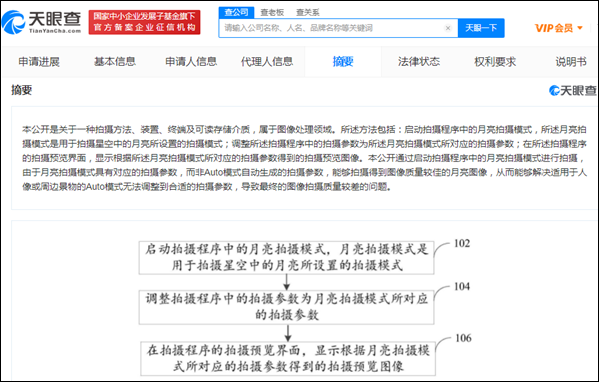599x383 pixels.
Task: Click the red government fund badge banner
Action: pyautogui.click(x=144, y=22)
